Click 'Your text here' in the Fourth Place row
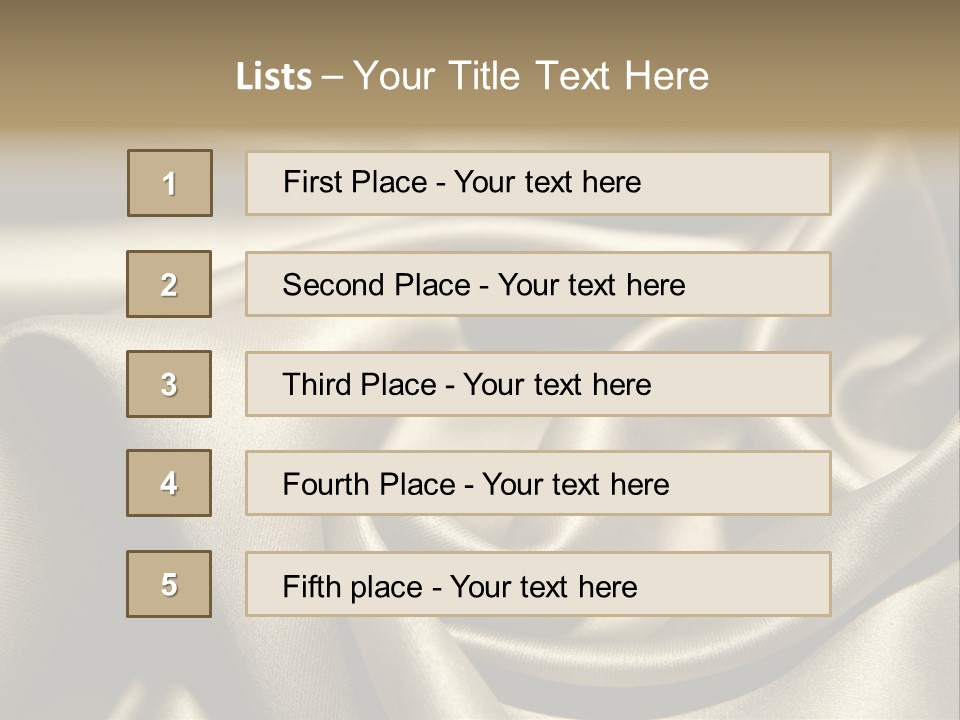The image size is (960, 720). pyautogui.click(x=575, y=485)
